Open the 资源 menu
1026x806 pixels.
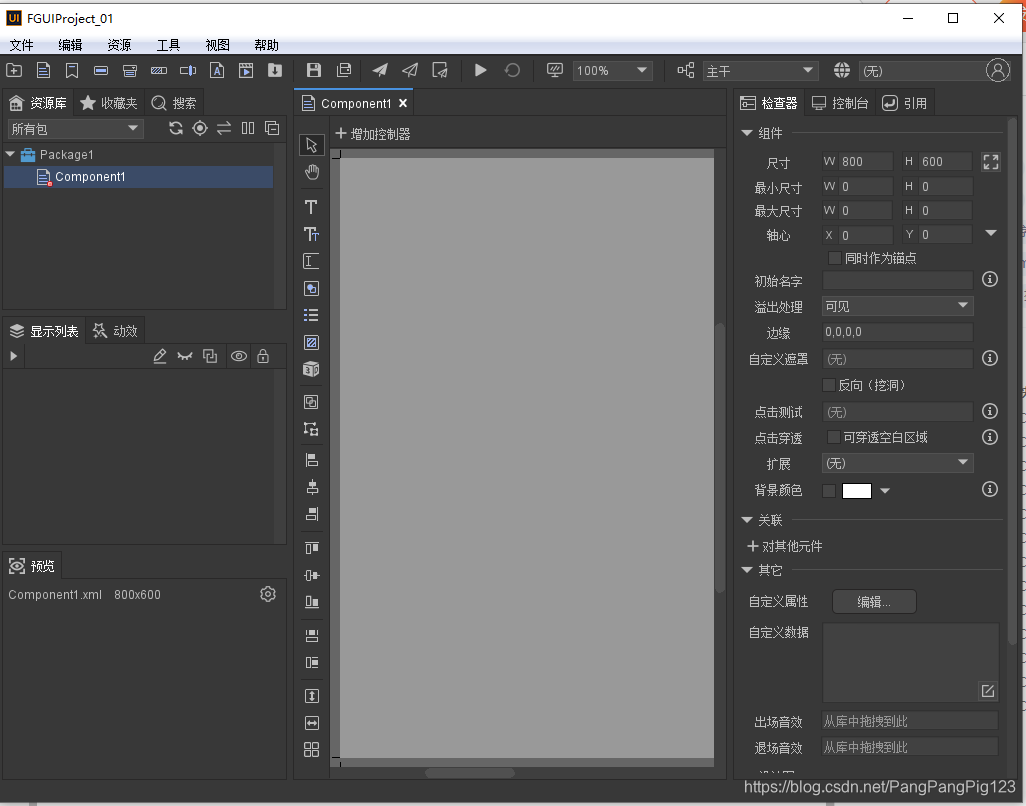(x=119, y=45)
